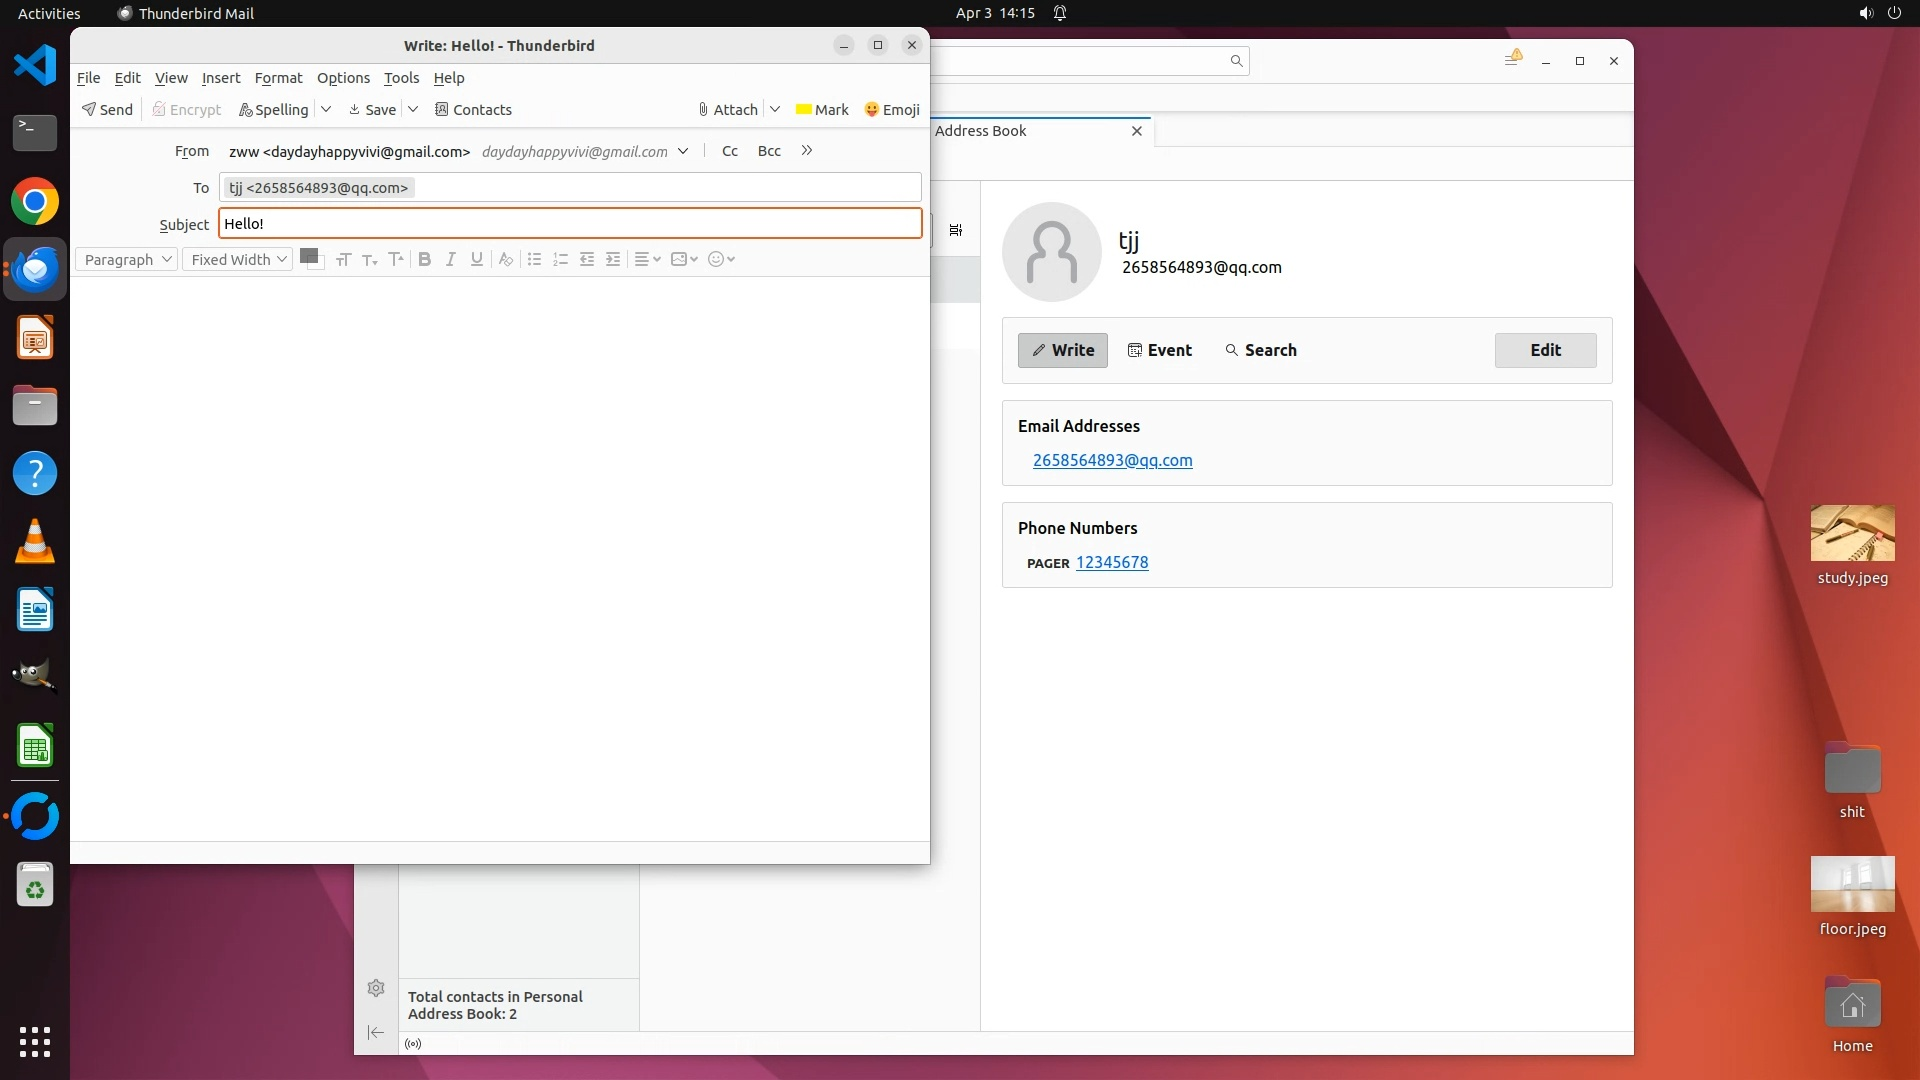
Task: Apply numbered list formatting
Action: coord(560,260)
